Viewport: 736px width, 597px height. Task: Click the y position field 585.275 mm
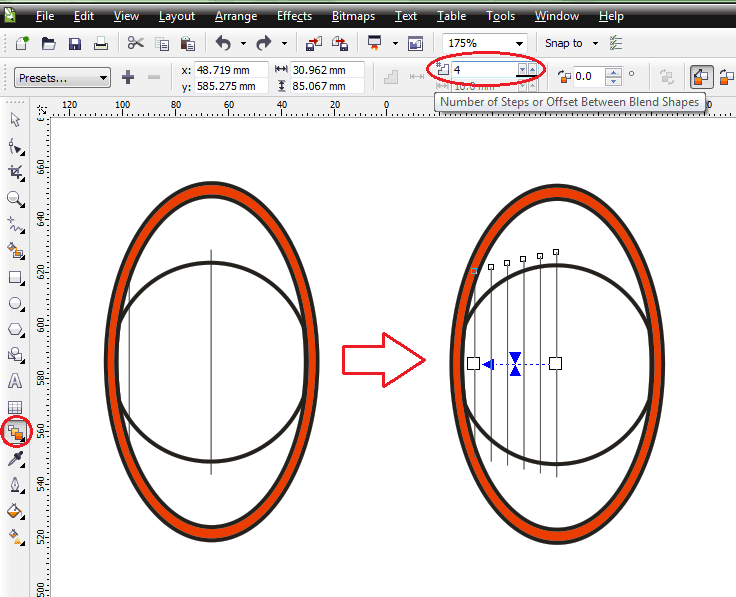click(x=231, y=86)
